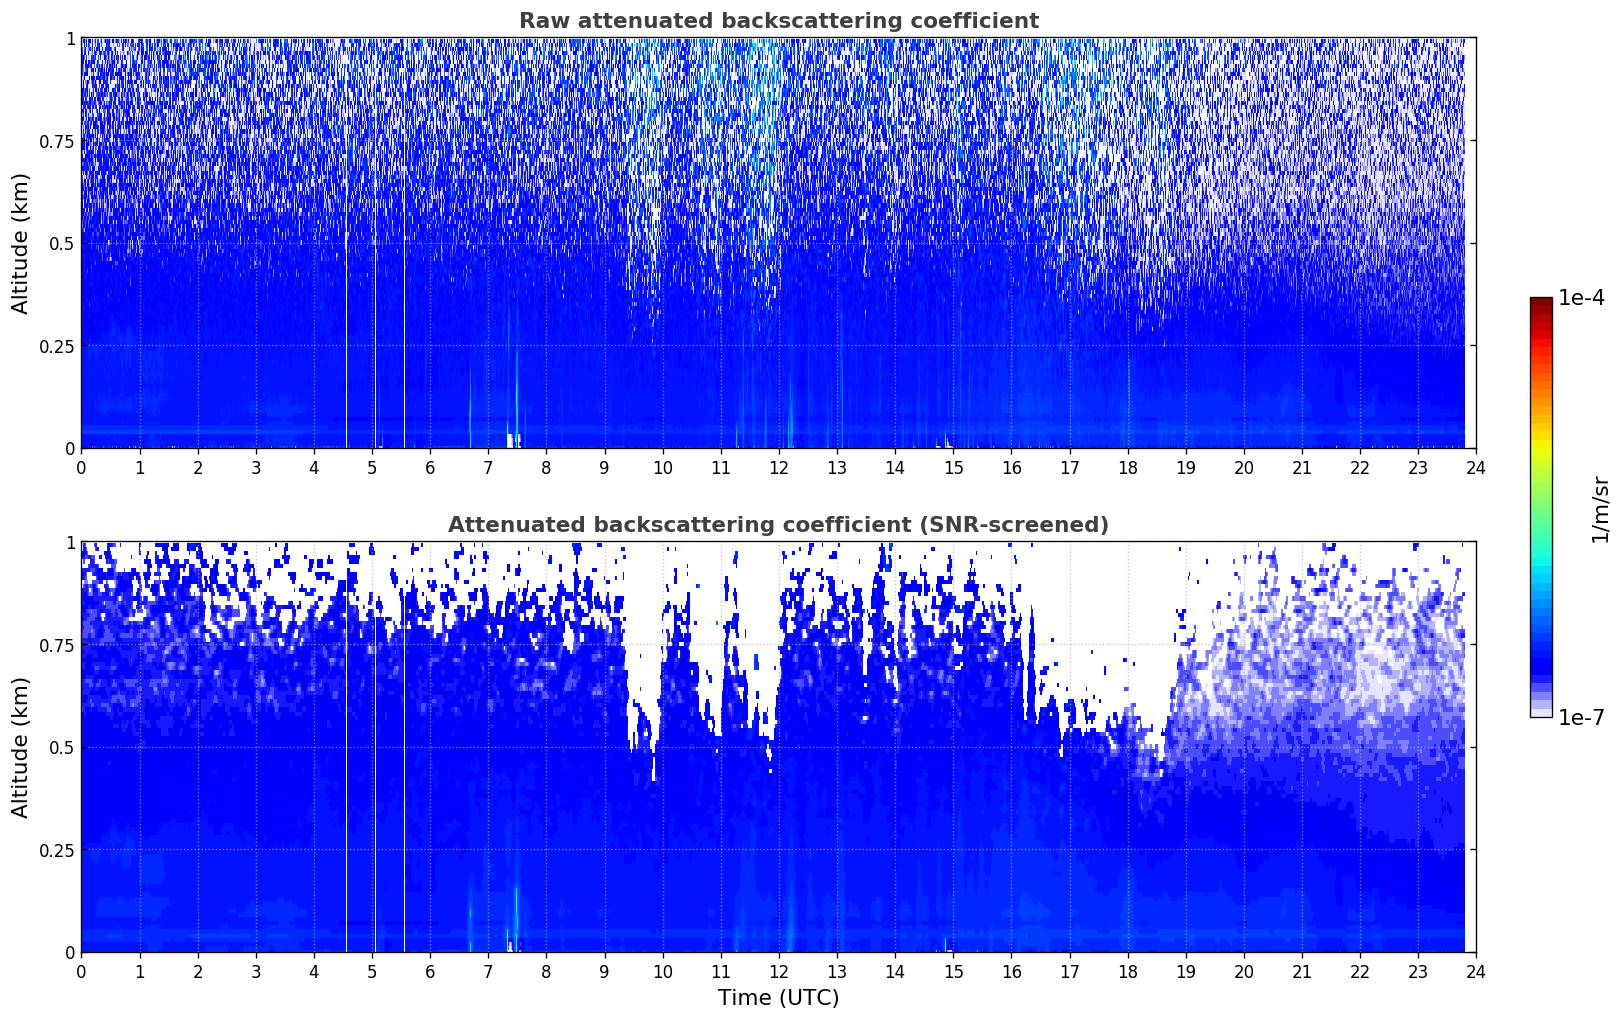Click the altitude '1' tick on the top plot
1621x1020 pixels.
(70, 39)
